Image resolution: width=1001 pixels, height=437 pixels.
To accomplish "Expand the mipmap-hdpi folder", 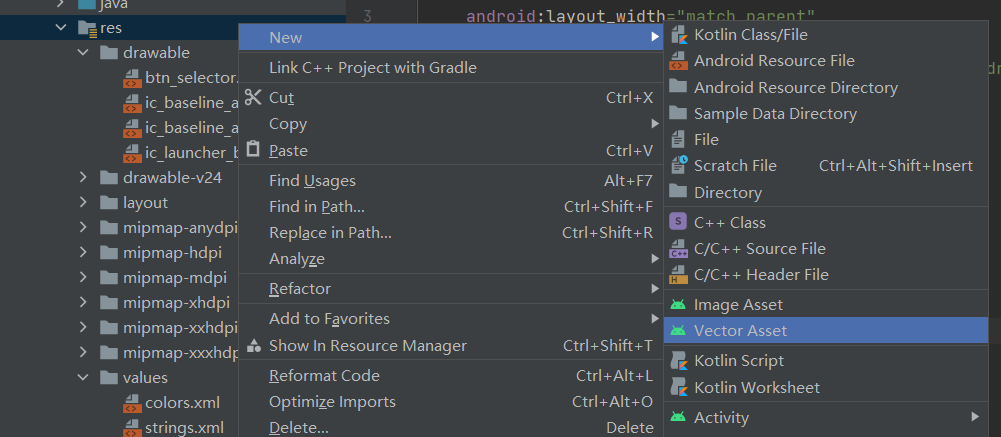I will (x=83, y=252).
